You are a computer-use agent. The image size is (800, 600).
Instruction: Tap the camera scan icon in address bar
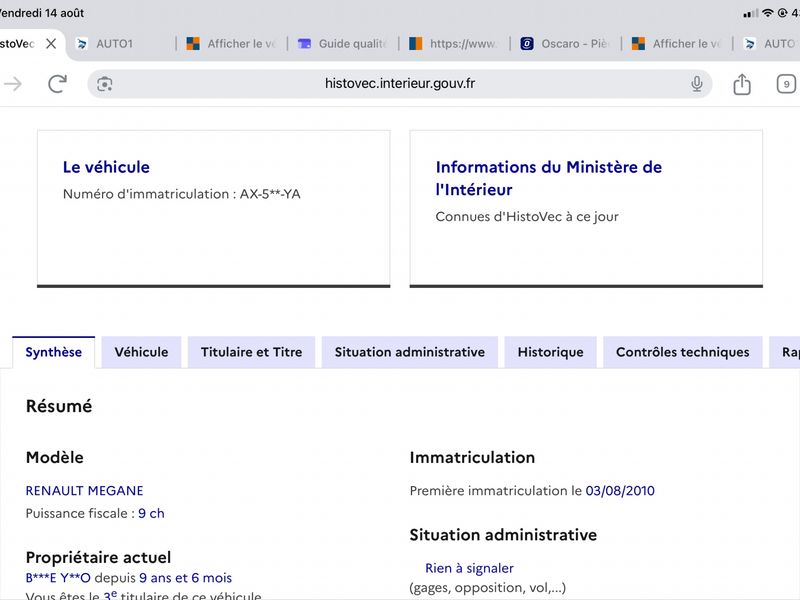click(x=105, y=84)
